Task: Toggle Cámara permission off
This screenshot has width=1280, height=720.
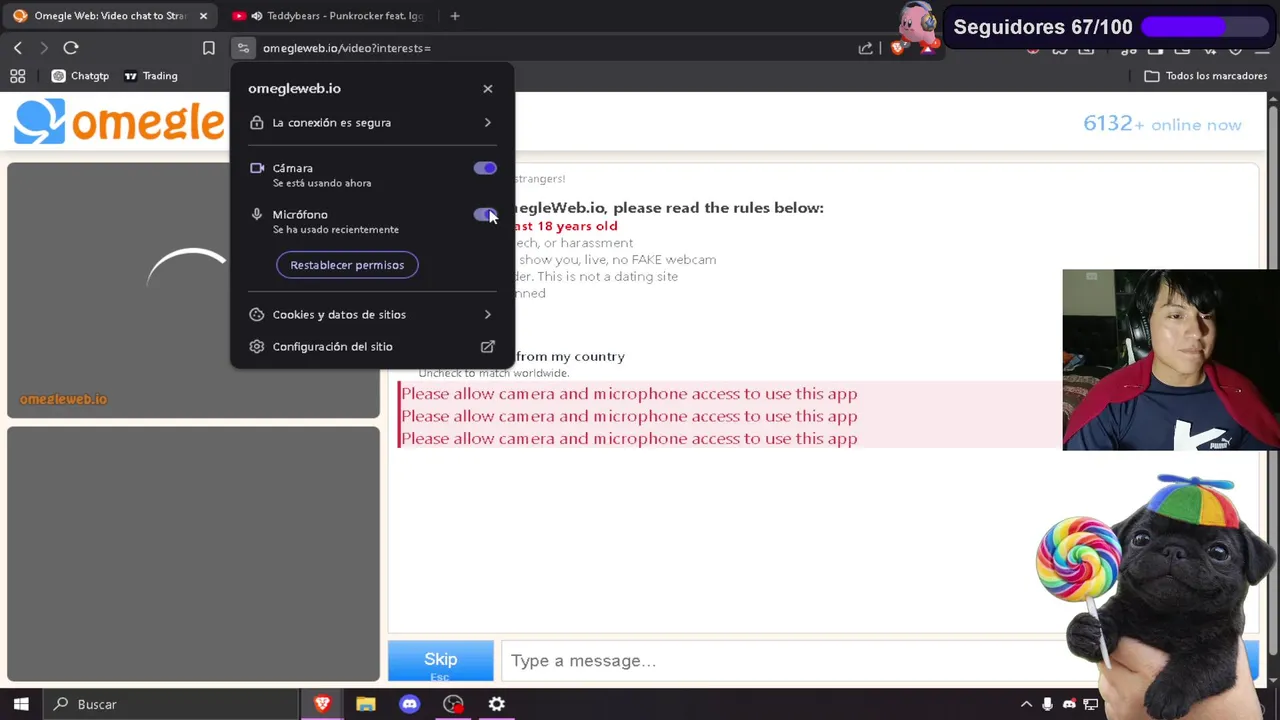Action: 485,168
